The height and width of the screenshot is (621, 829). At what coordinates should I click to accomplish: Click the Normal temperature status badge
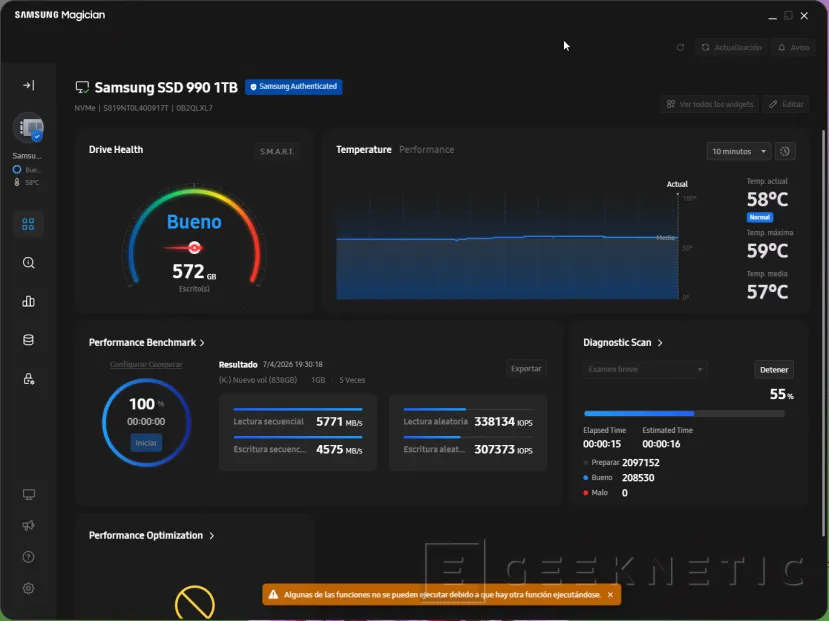pyautogui.click(x=760, y=217)
